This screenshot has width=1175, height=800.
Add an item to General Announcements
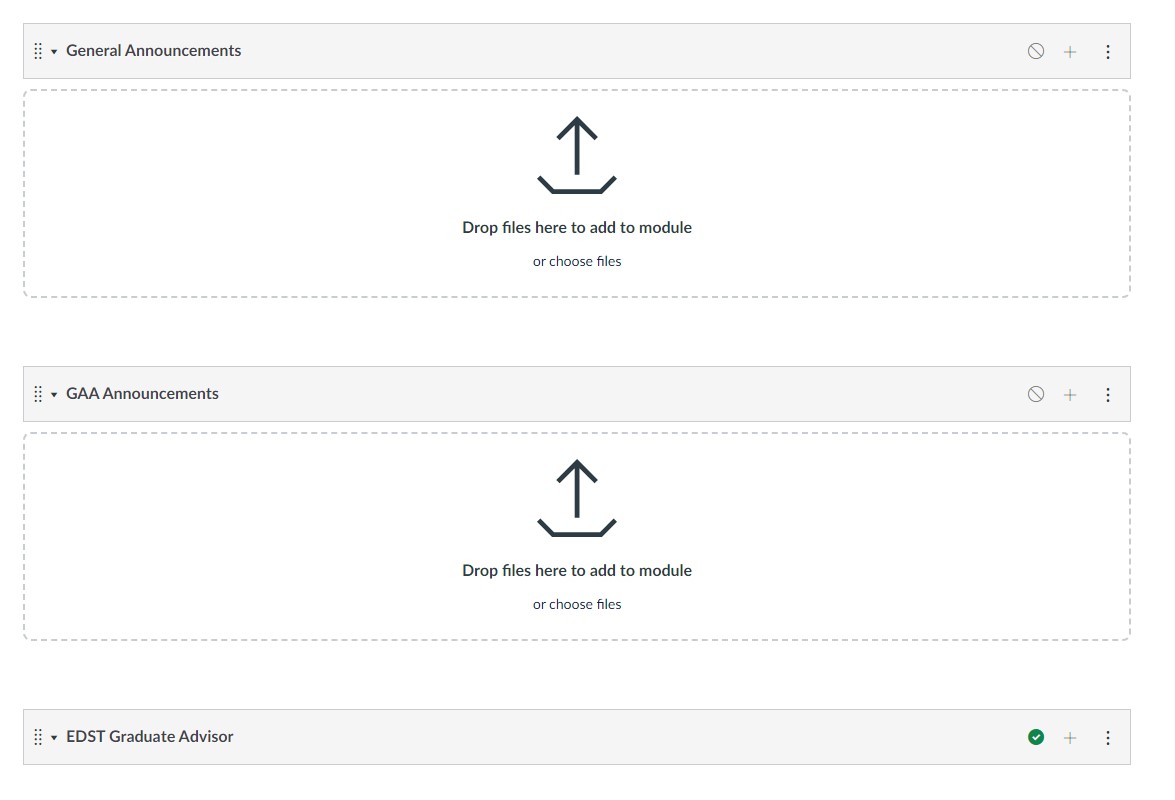[x=1070, y=51]
